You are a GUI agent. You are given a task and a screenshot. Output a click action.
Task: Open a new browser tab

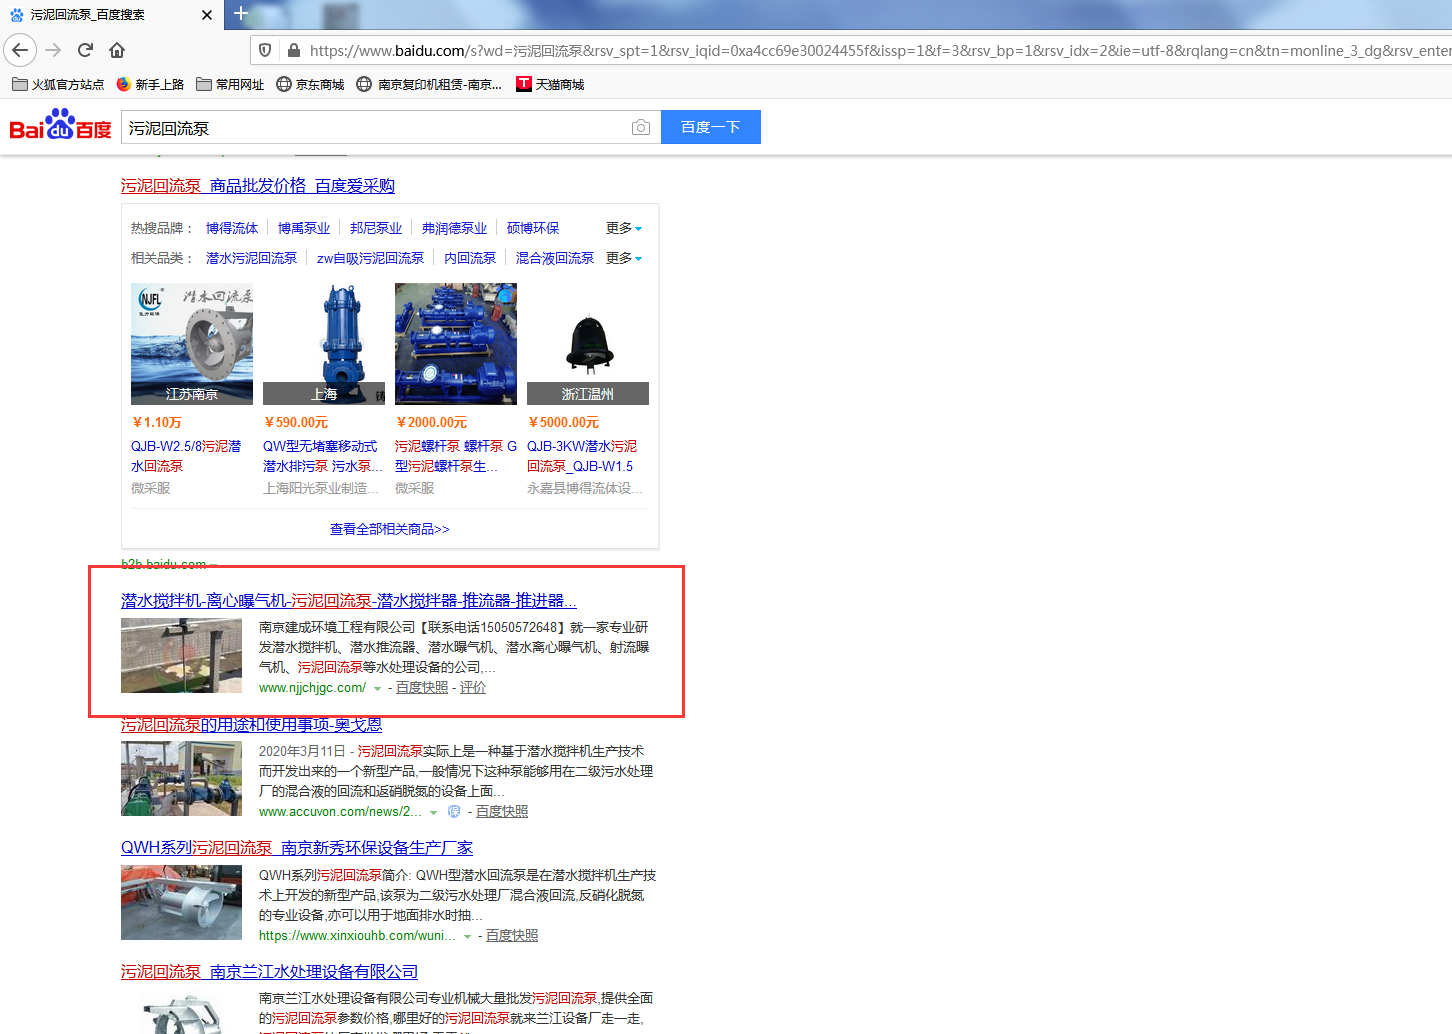(240, 14)
